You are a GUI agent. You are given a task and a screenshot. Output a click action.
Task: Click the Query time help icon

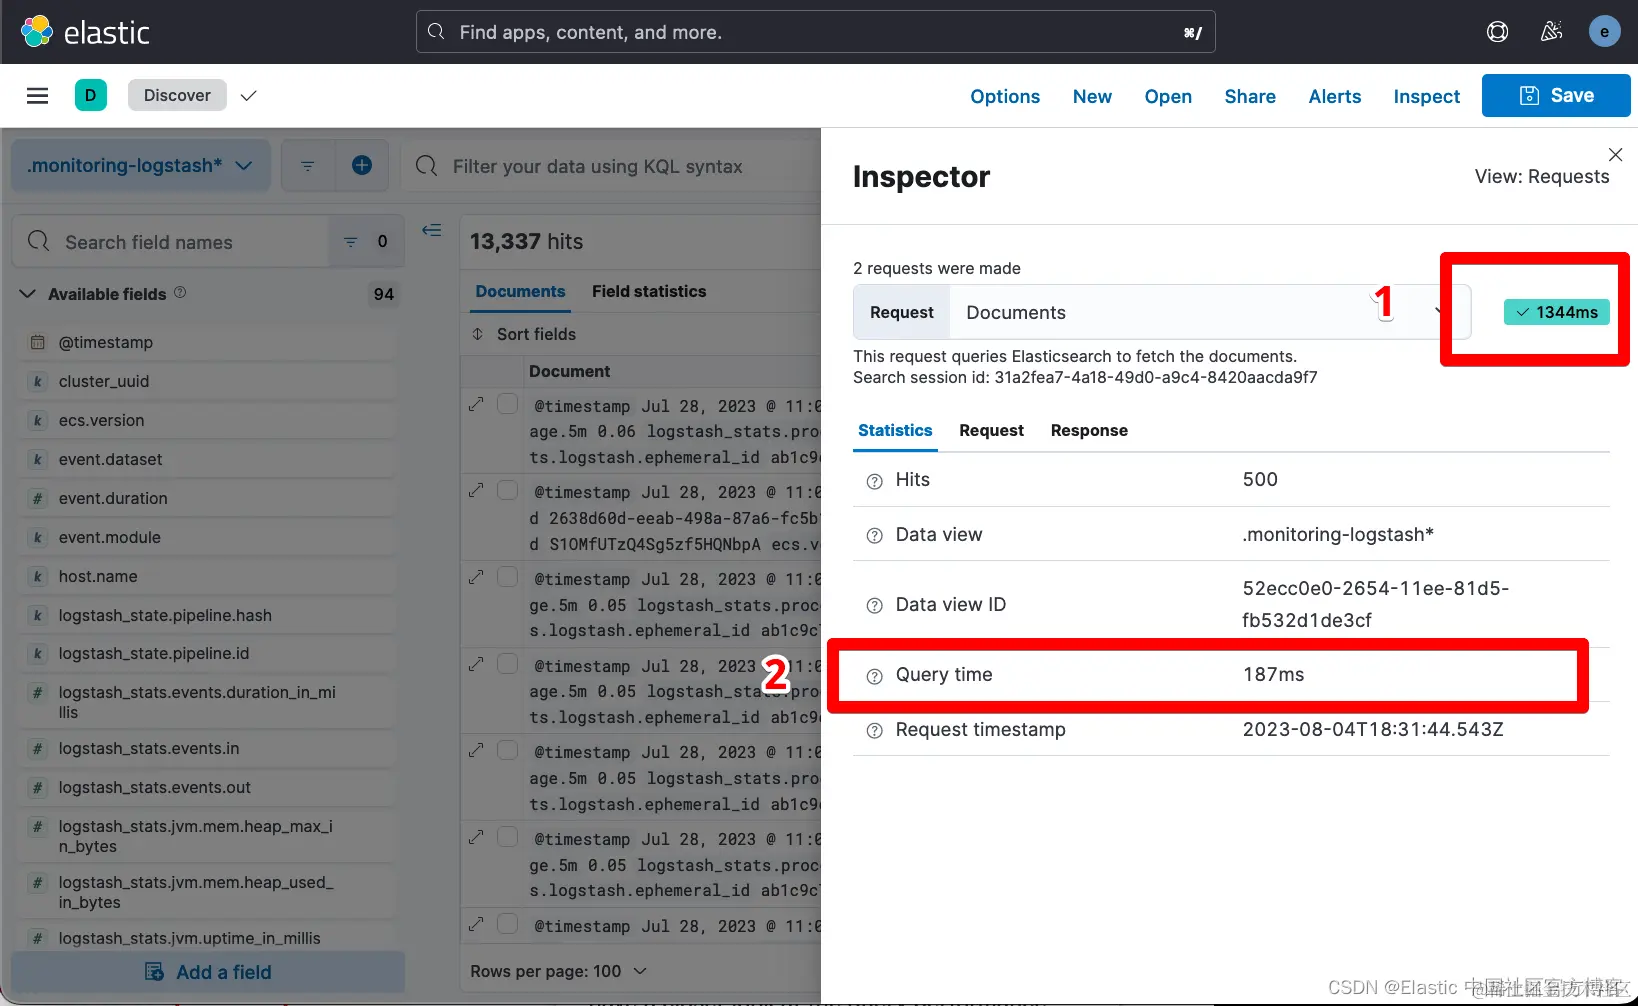874,676
